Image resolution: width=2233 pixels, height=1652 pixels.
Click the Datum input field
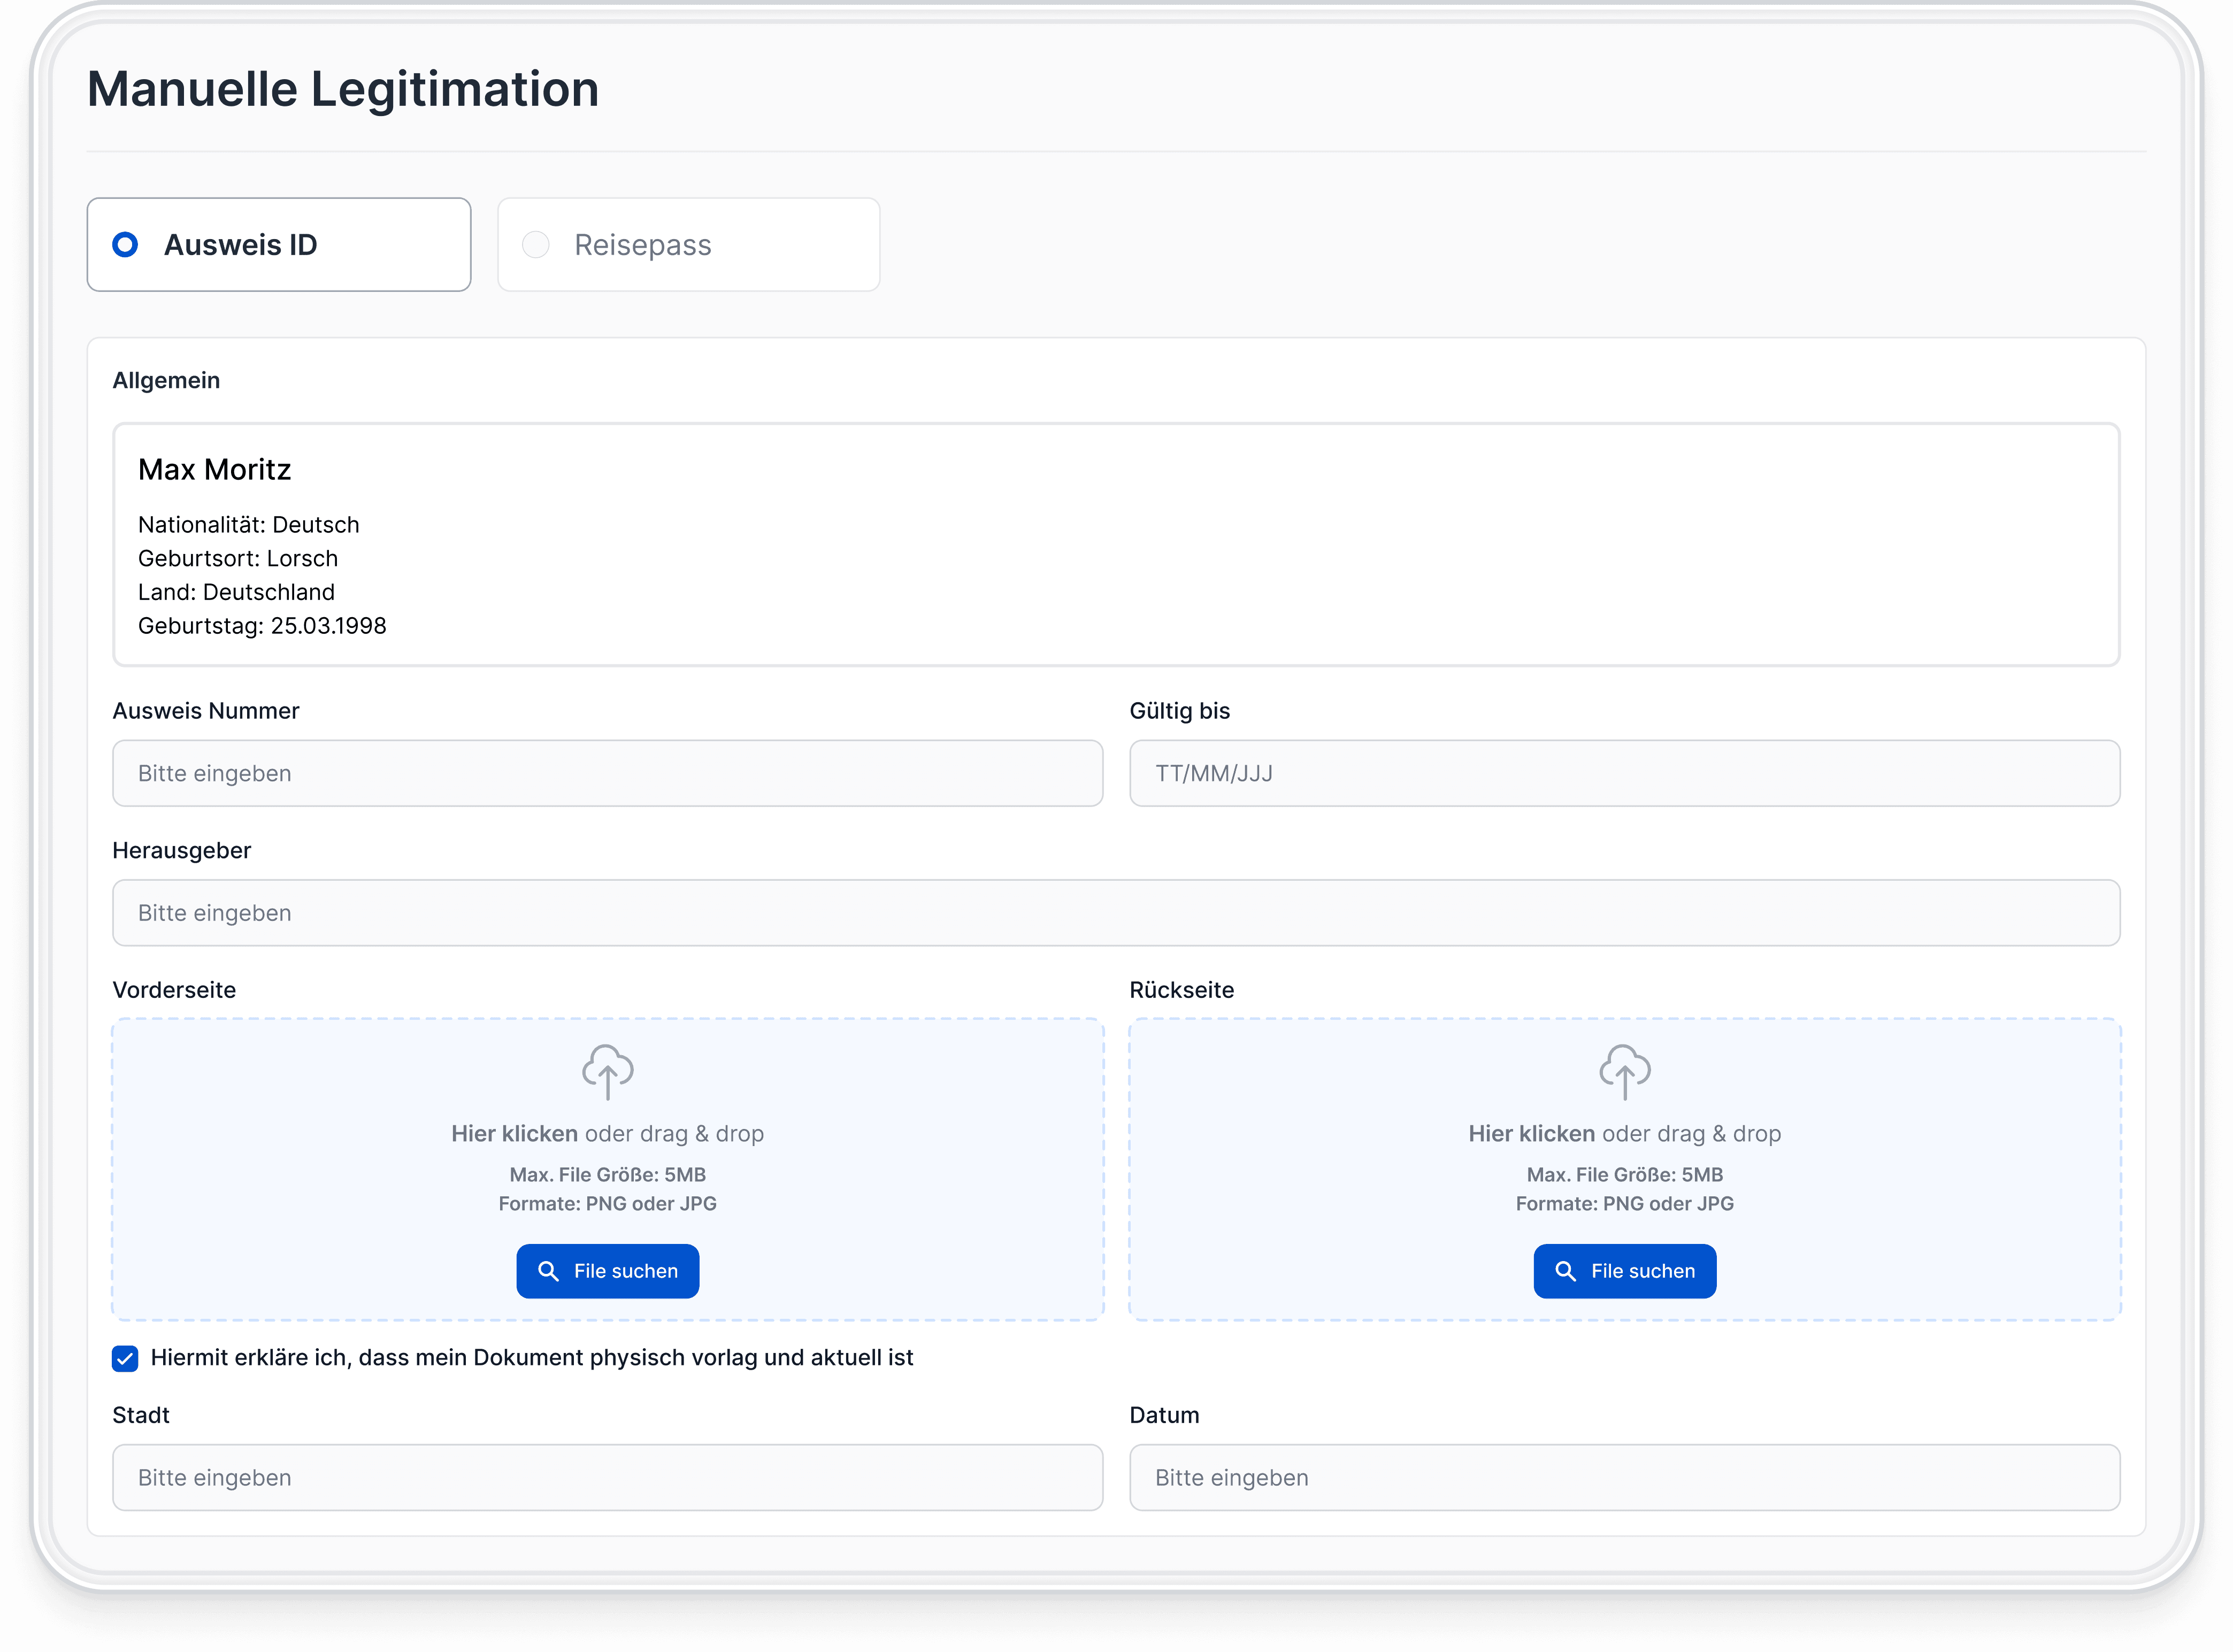click(1624, 1477)
